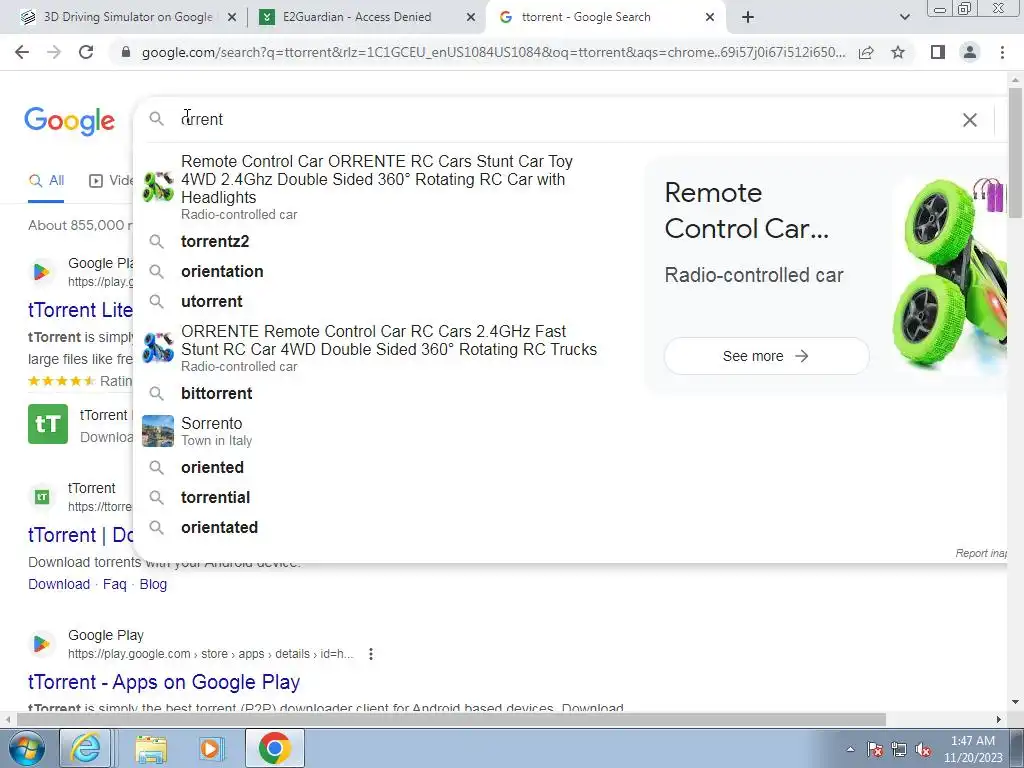
Task: Click the vertical scrollbar thumb
Action: (x=1016, y=152)
